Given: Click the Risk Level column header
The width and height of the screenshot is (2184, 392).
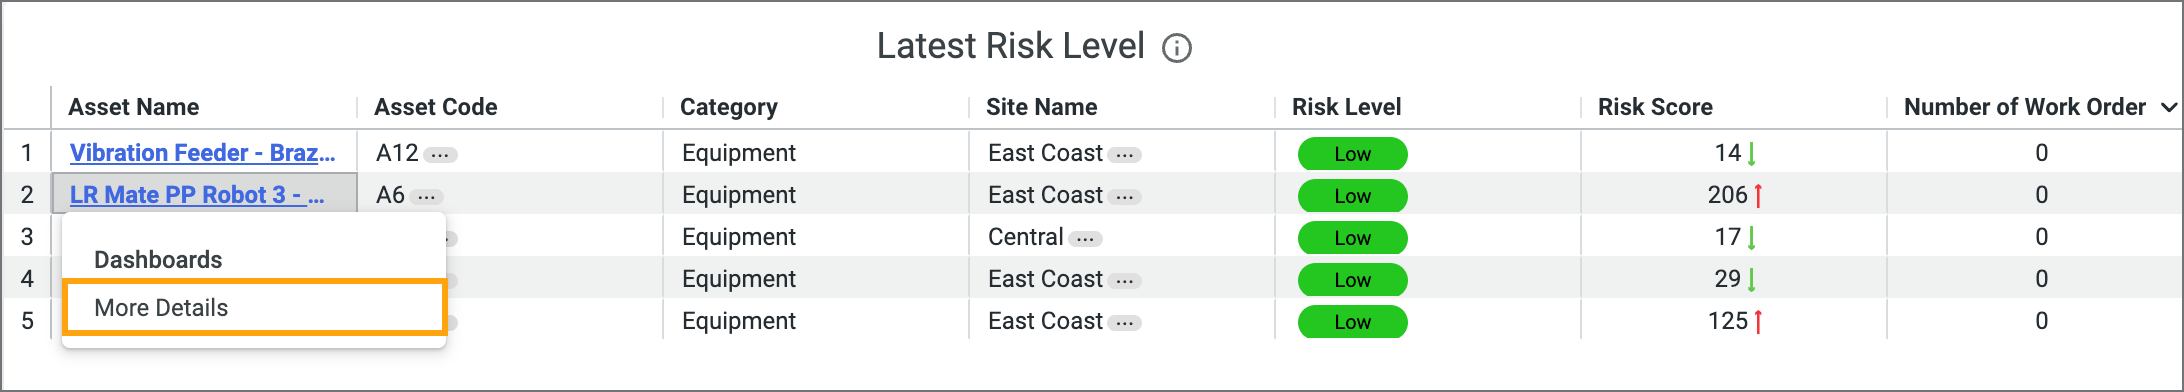Looking at the screenshot, I should pos(1346,107).
